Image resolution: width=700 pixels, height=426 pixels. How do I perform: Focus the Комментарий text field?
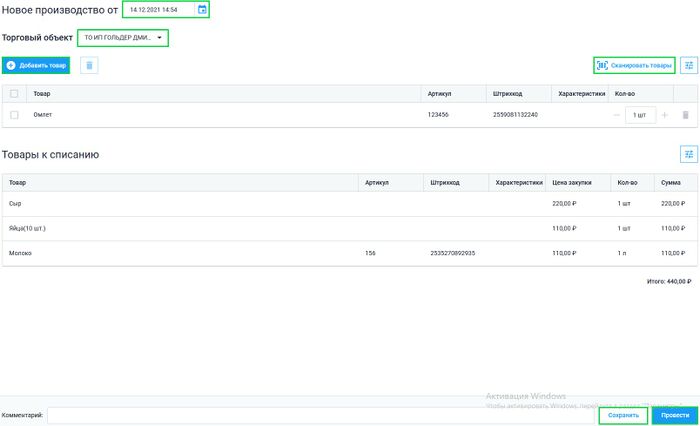(320, 415)
